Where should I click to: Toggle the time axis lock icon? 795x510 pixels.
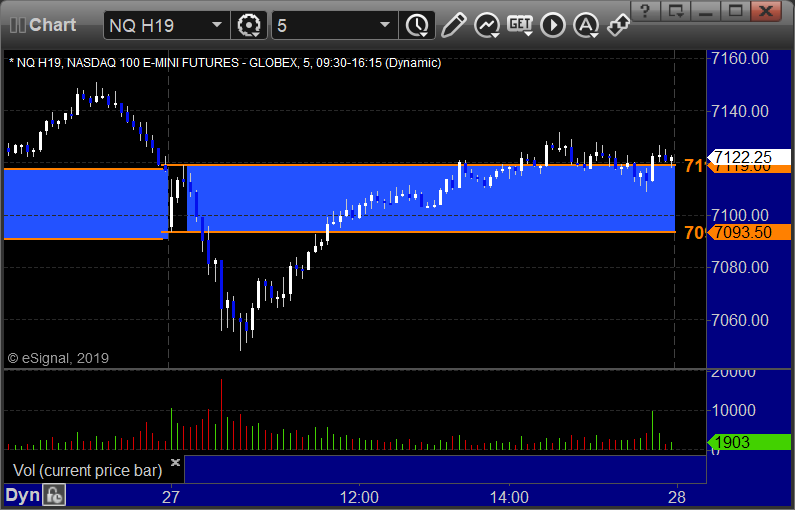[x=54, y=495]
